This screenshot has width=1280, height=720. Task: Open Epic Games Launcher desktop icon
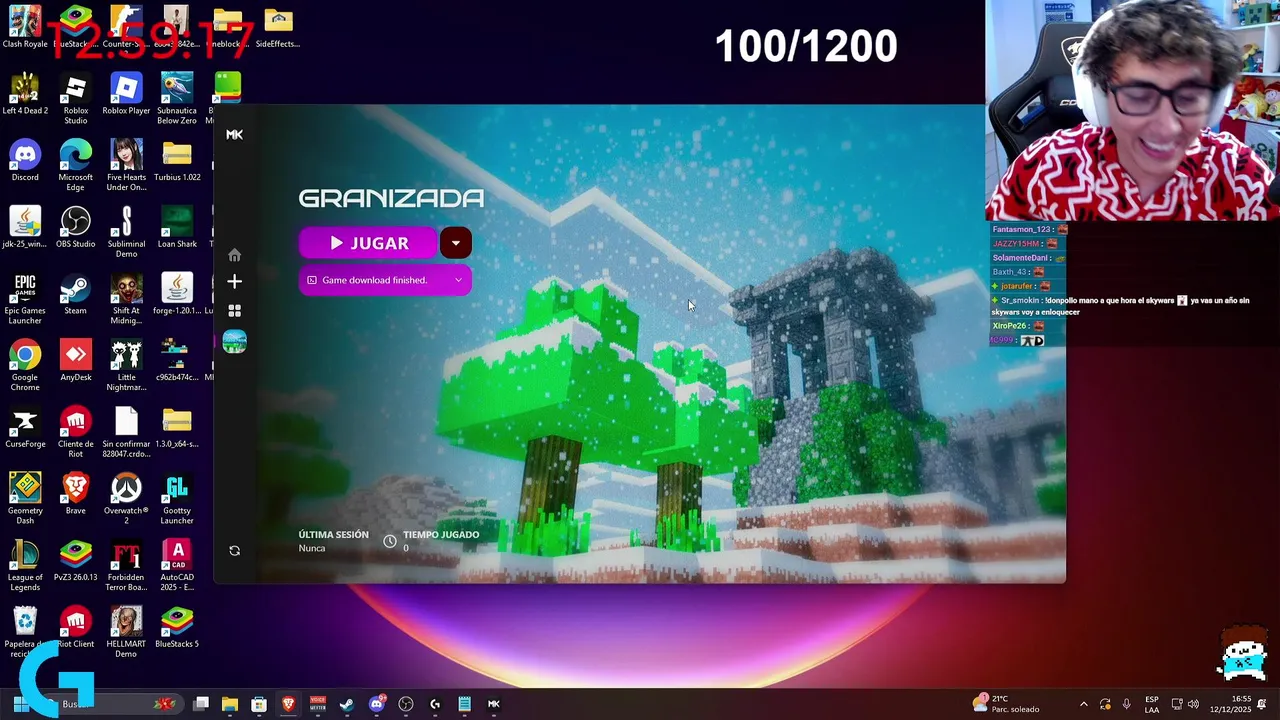click(x=25, y=299)
